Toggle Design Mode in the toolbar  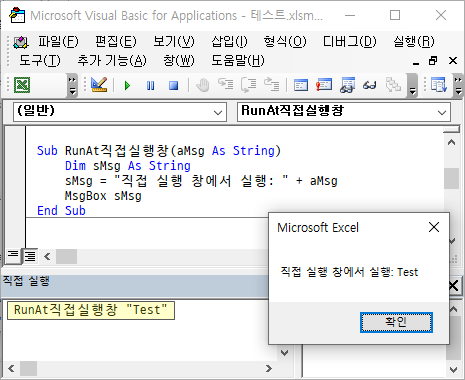pyautogui.click(x=99, y=85)
